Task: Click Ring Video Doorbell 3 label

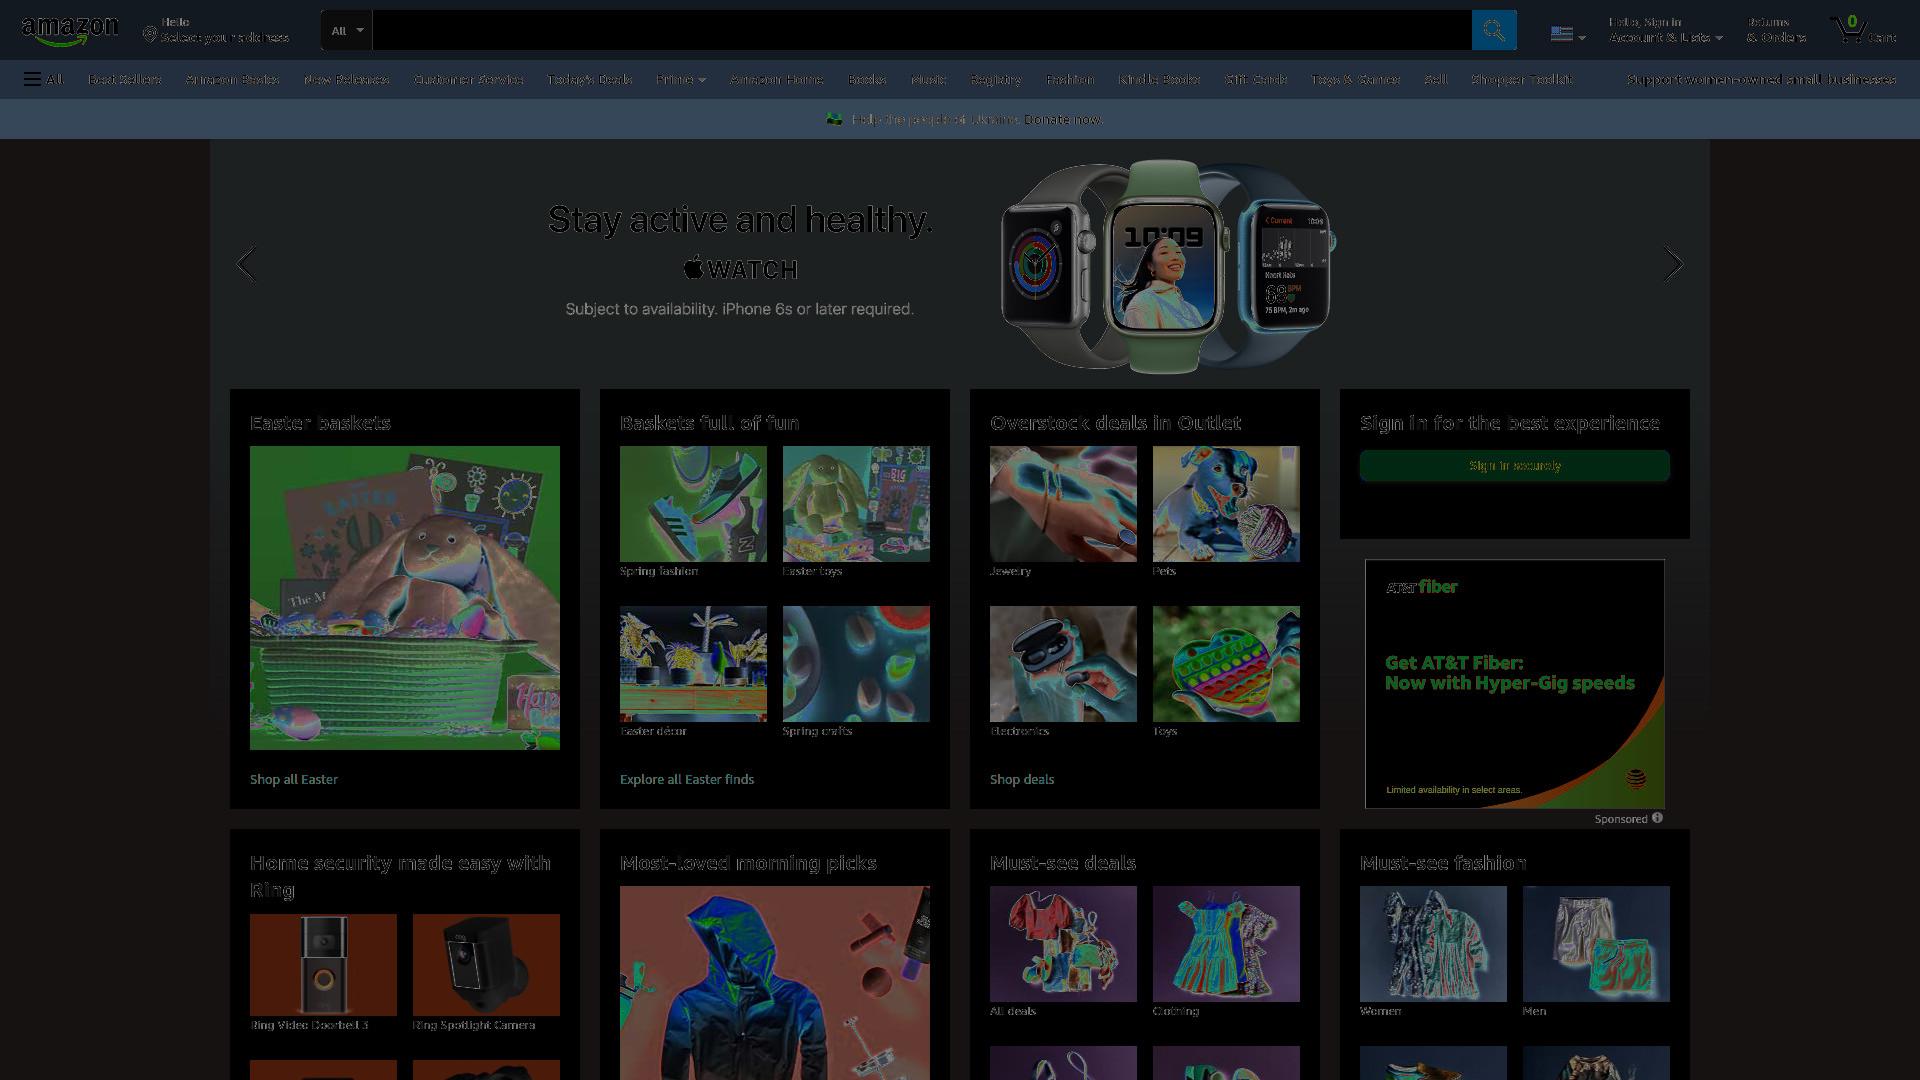Action: [x=309, y=1025]
